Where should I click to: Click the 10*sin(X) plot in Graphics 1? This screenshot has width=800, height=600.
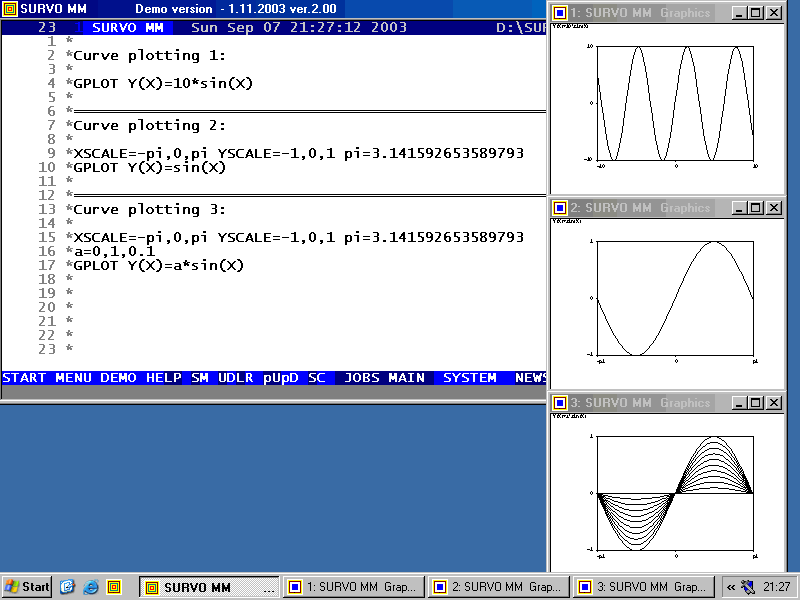pos(676,104)
